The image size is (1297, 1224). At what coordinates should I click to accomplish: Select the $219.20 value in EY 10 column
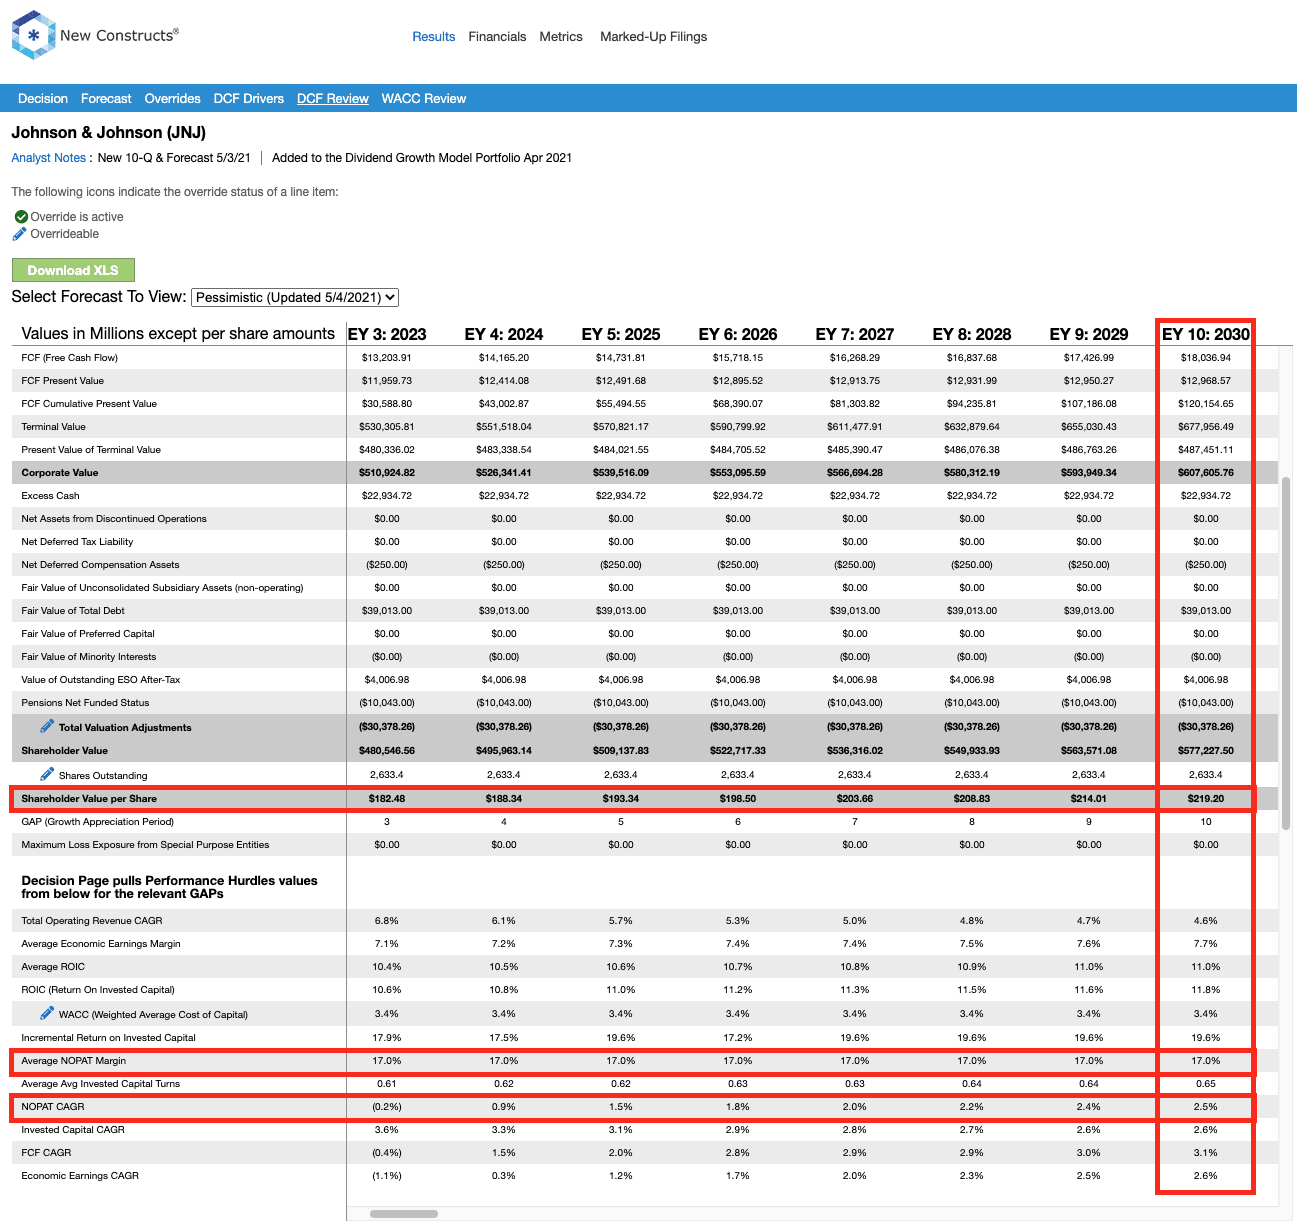point(1206,798)
